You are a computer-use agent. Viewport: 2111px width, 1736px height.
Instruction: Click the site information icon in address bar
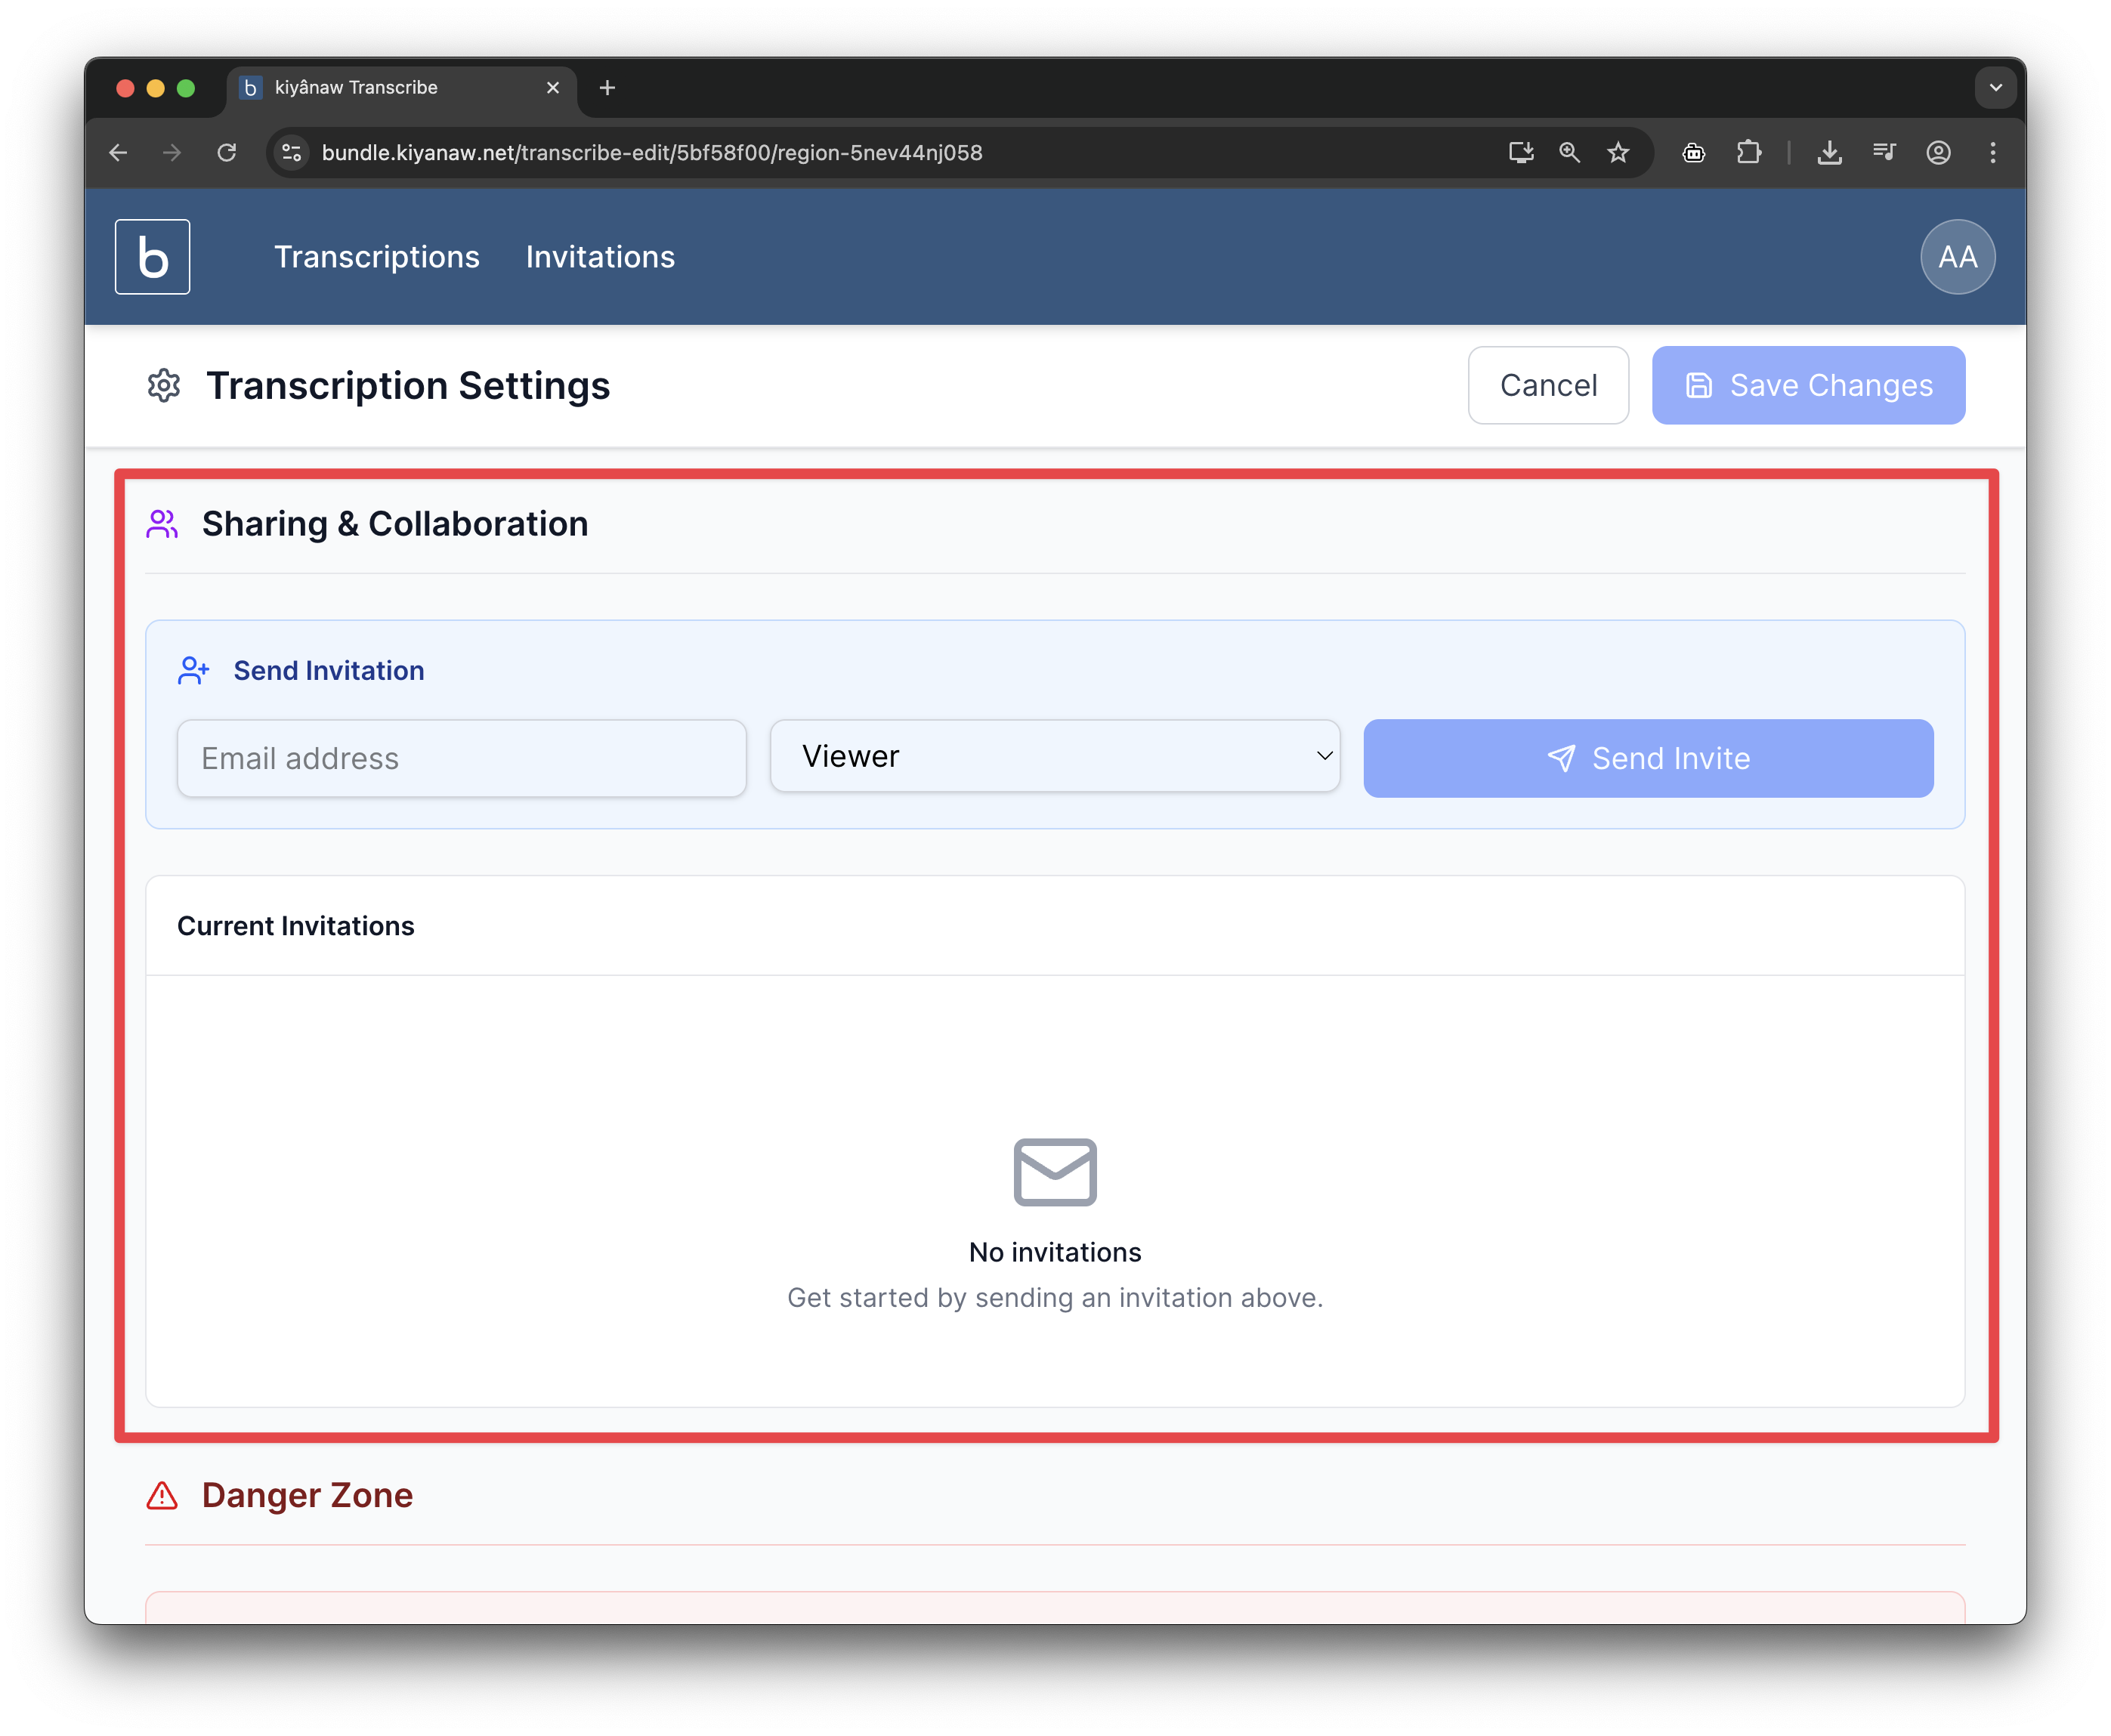pos(292,153)
